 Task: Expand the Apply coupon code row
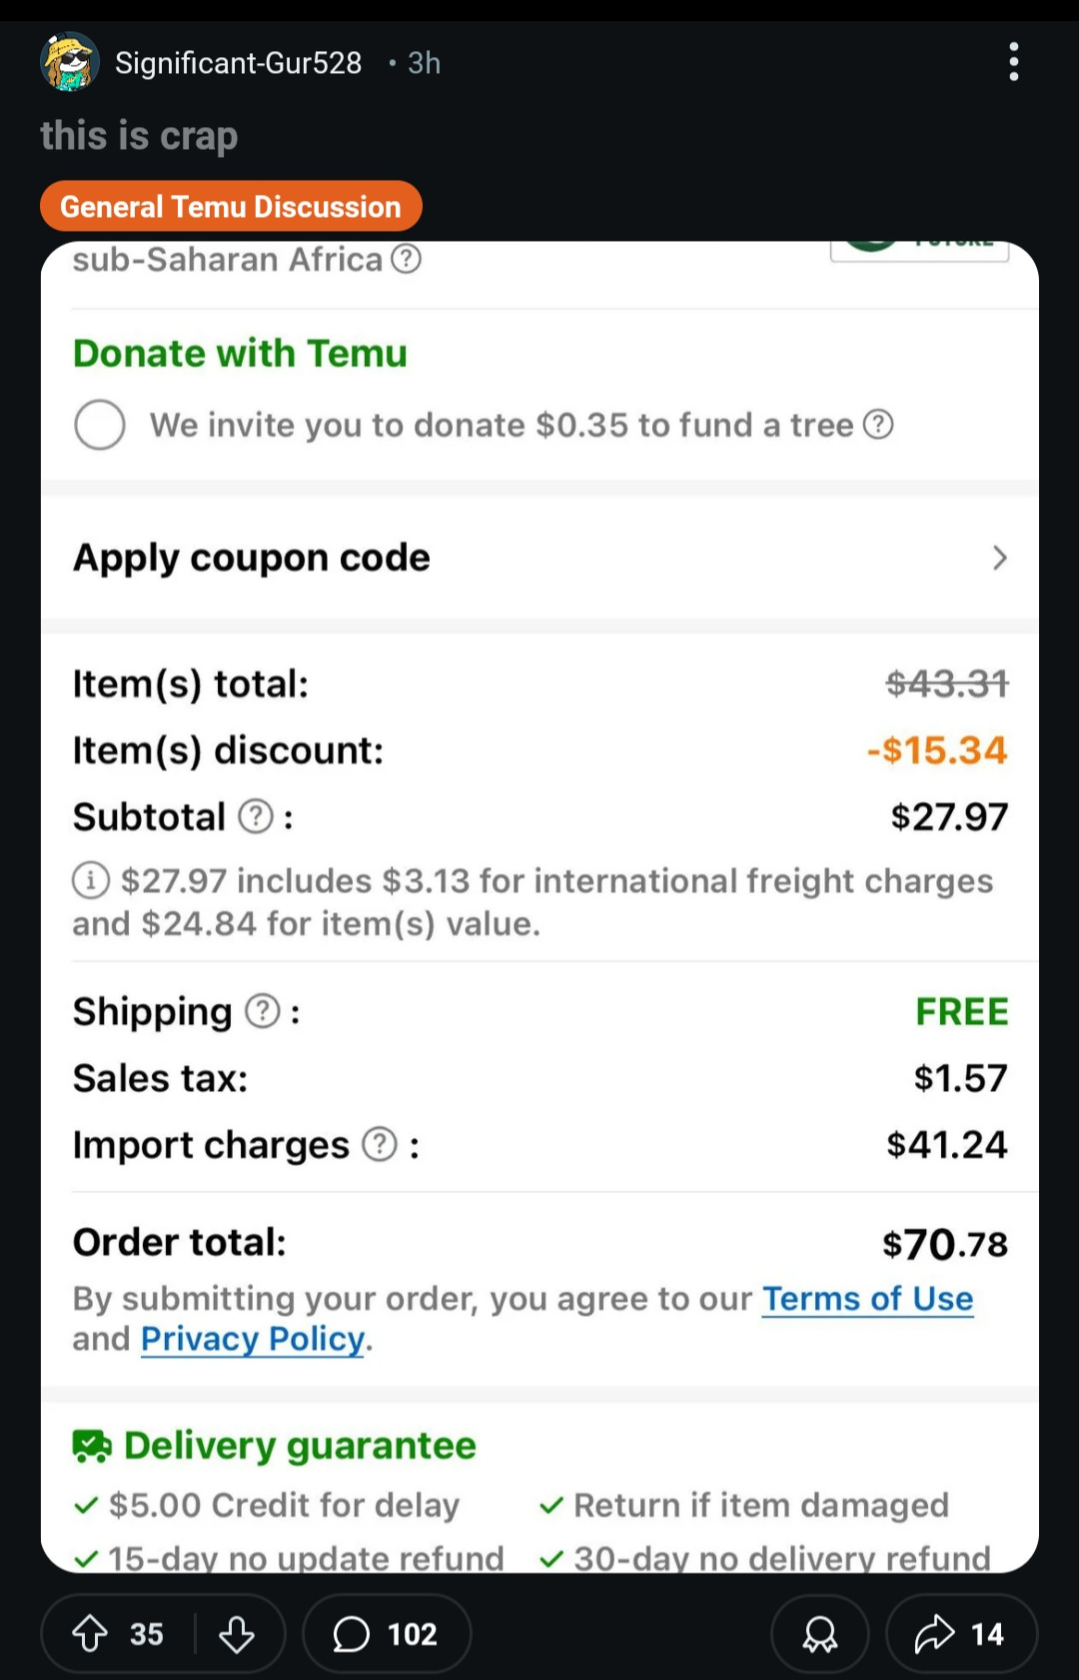point(540,557)
